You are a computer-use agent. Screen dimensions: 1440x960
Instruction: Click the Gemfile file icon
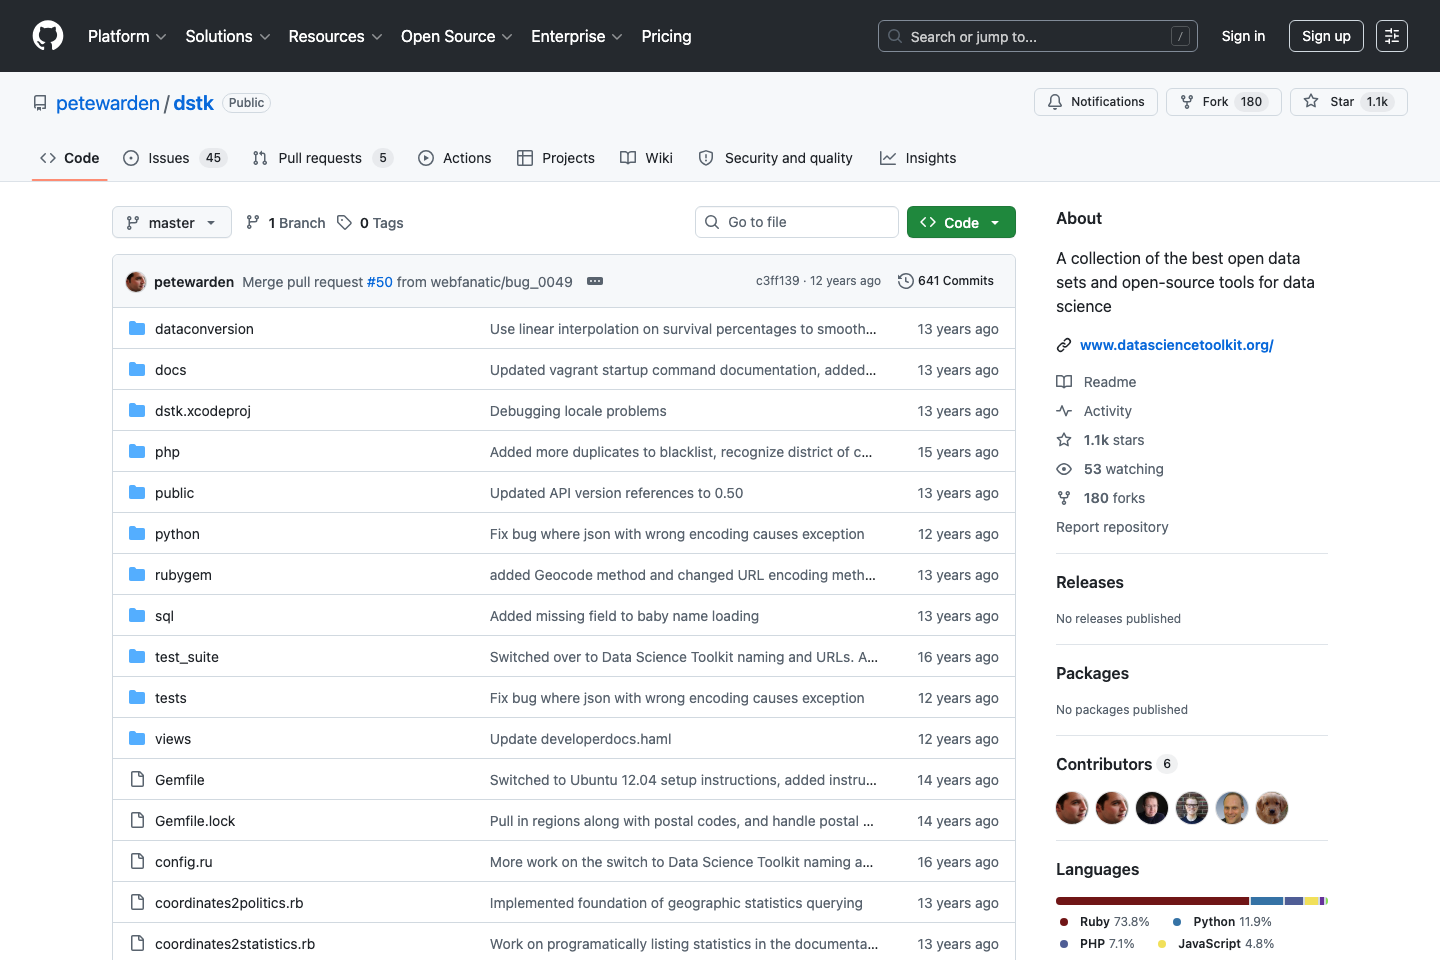(x=137, y=779)
